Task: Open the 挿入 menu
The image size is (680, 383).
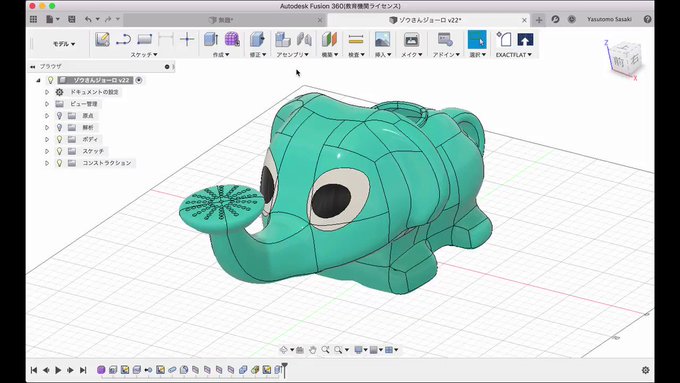Action: (383, 55)
